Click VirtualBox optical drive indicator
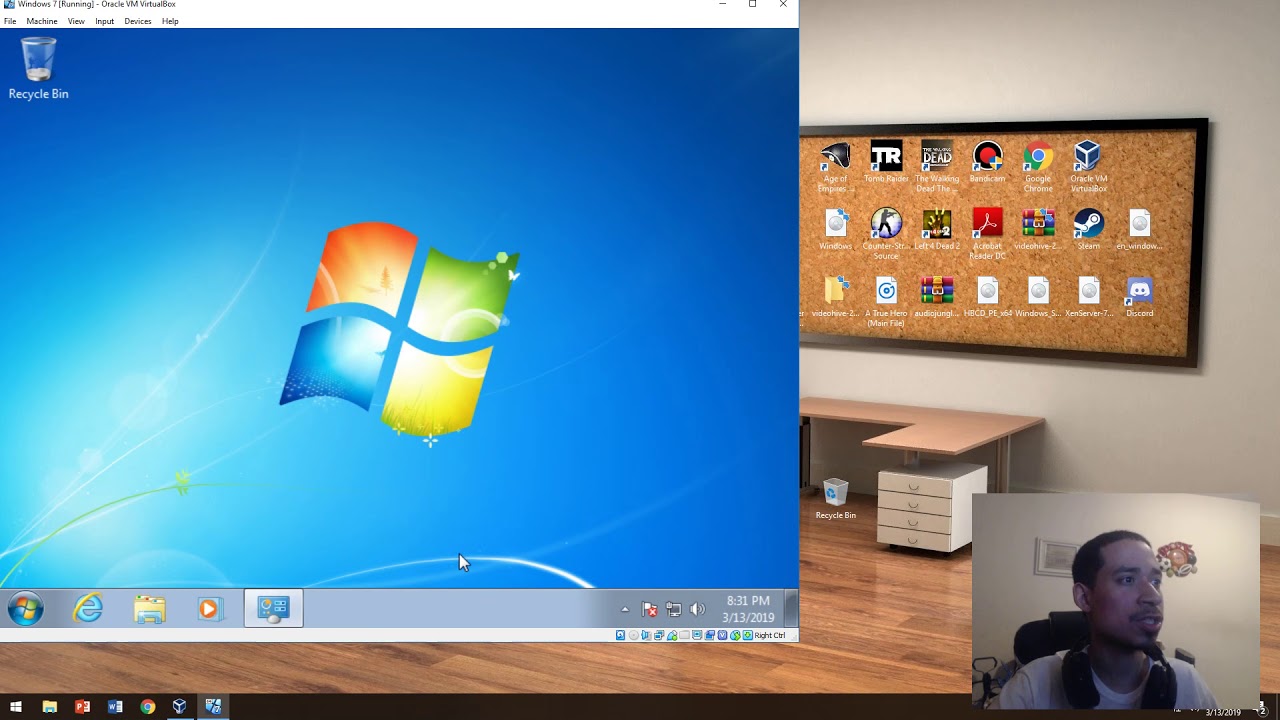The width and height of the screenshot is (1280, 720). (633, 635)
